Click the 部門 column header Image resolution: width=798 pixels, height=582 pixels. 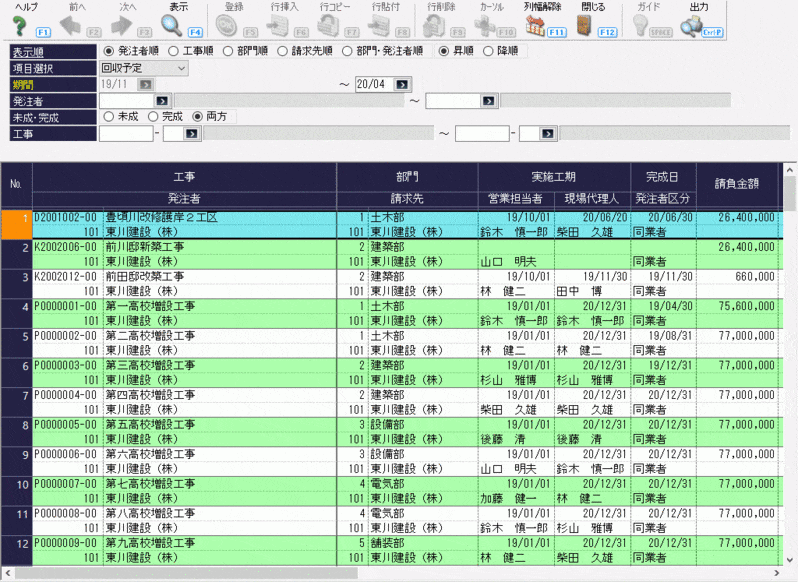pos(407,177)
